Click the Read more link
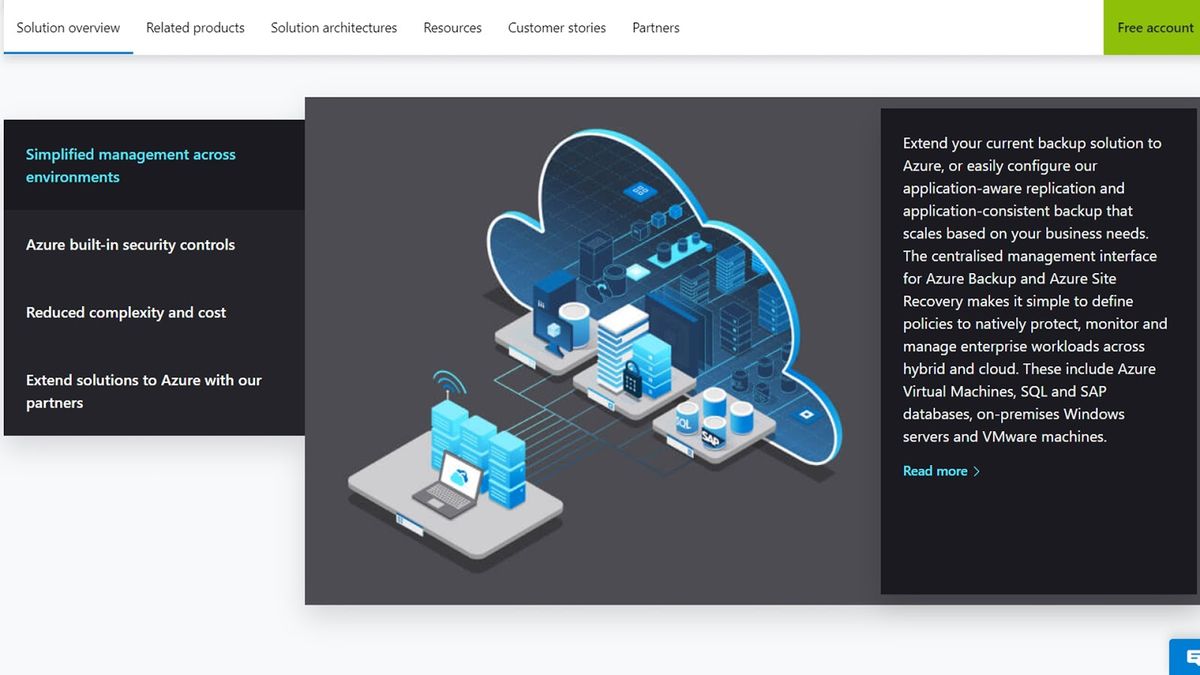Viewport: 1200px width, 675px height. (933, 470)
